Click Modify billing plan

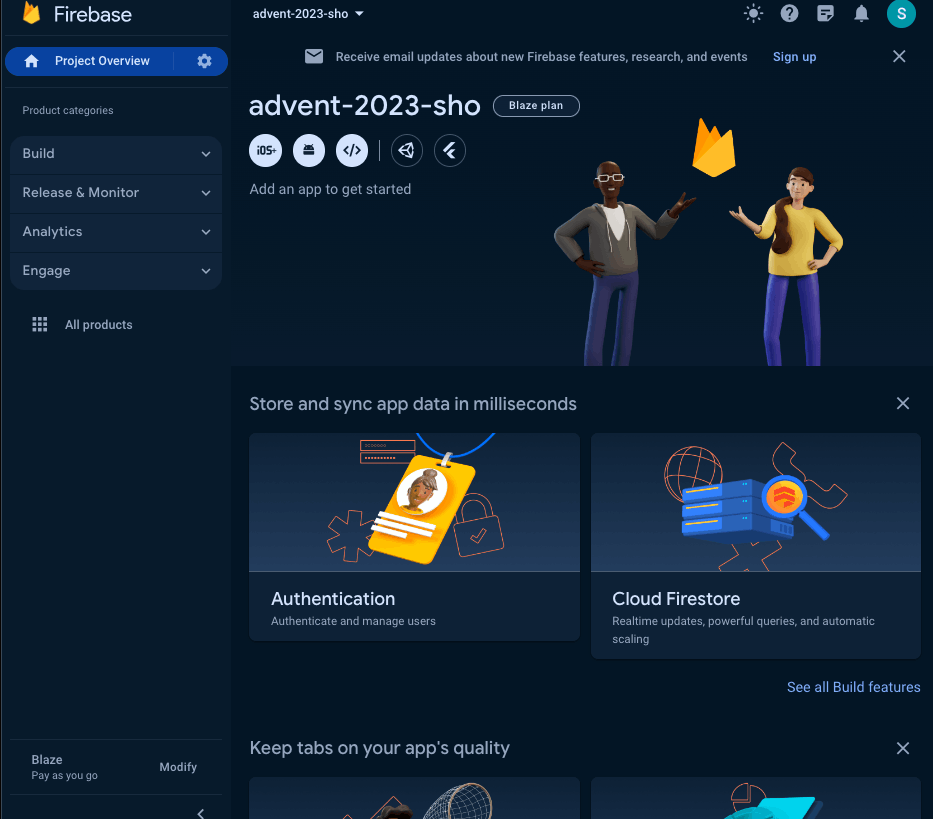(178, 767)
